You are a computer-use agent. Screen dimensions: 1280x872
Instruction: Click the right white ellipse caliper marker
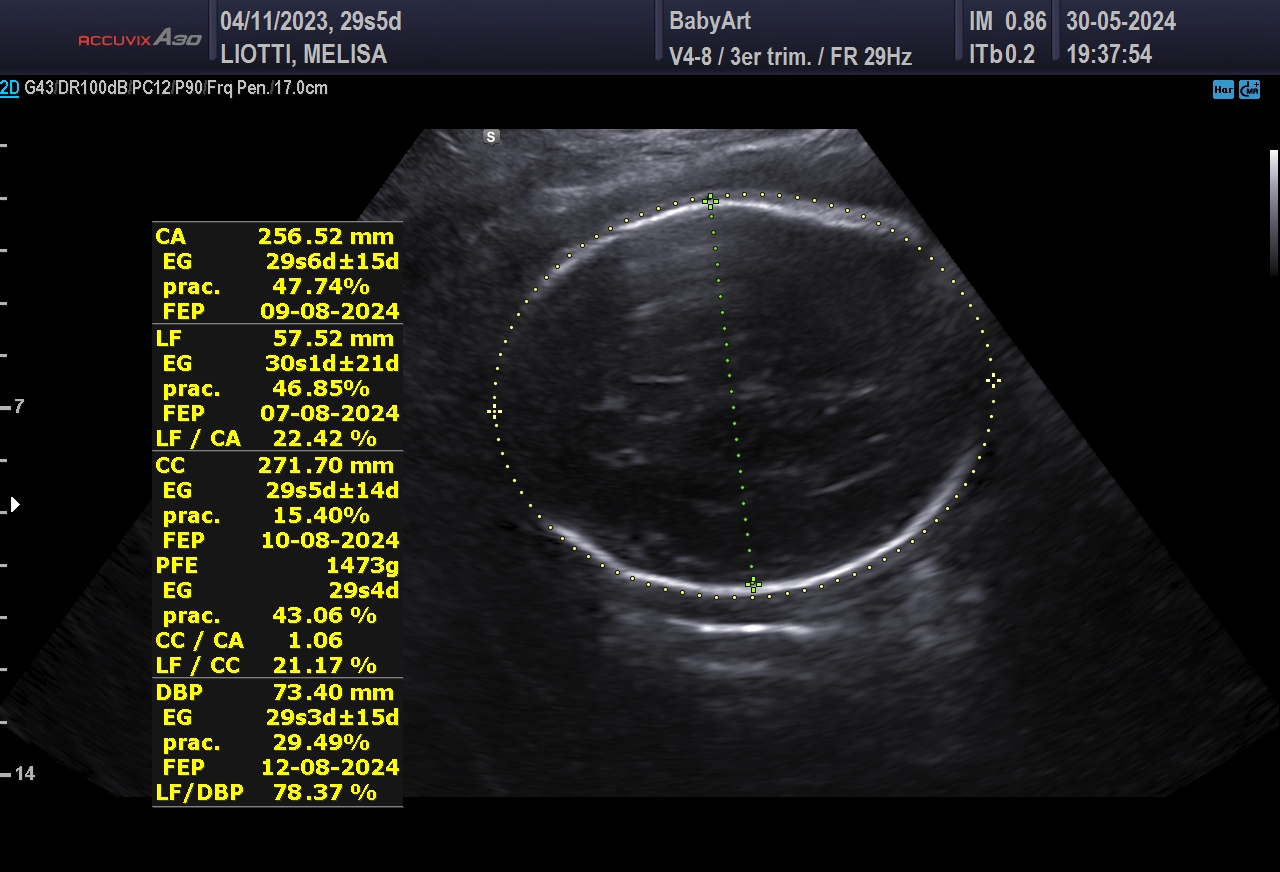pos(993,380)
